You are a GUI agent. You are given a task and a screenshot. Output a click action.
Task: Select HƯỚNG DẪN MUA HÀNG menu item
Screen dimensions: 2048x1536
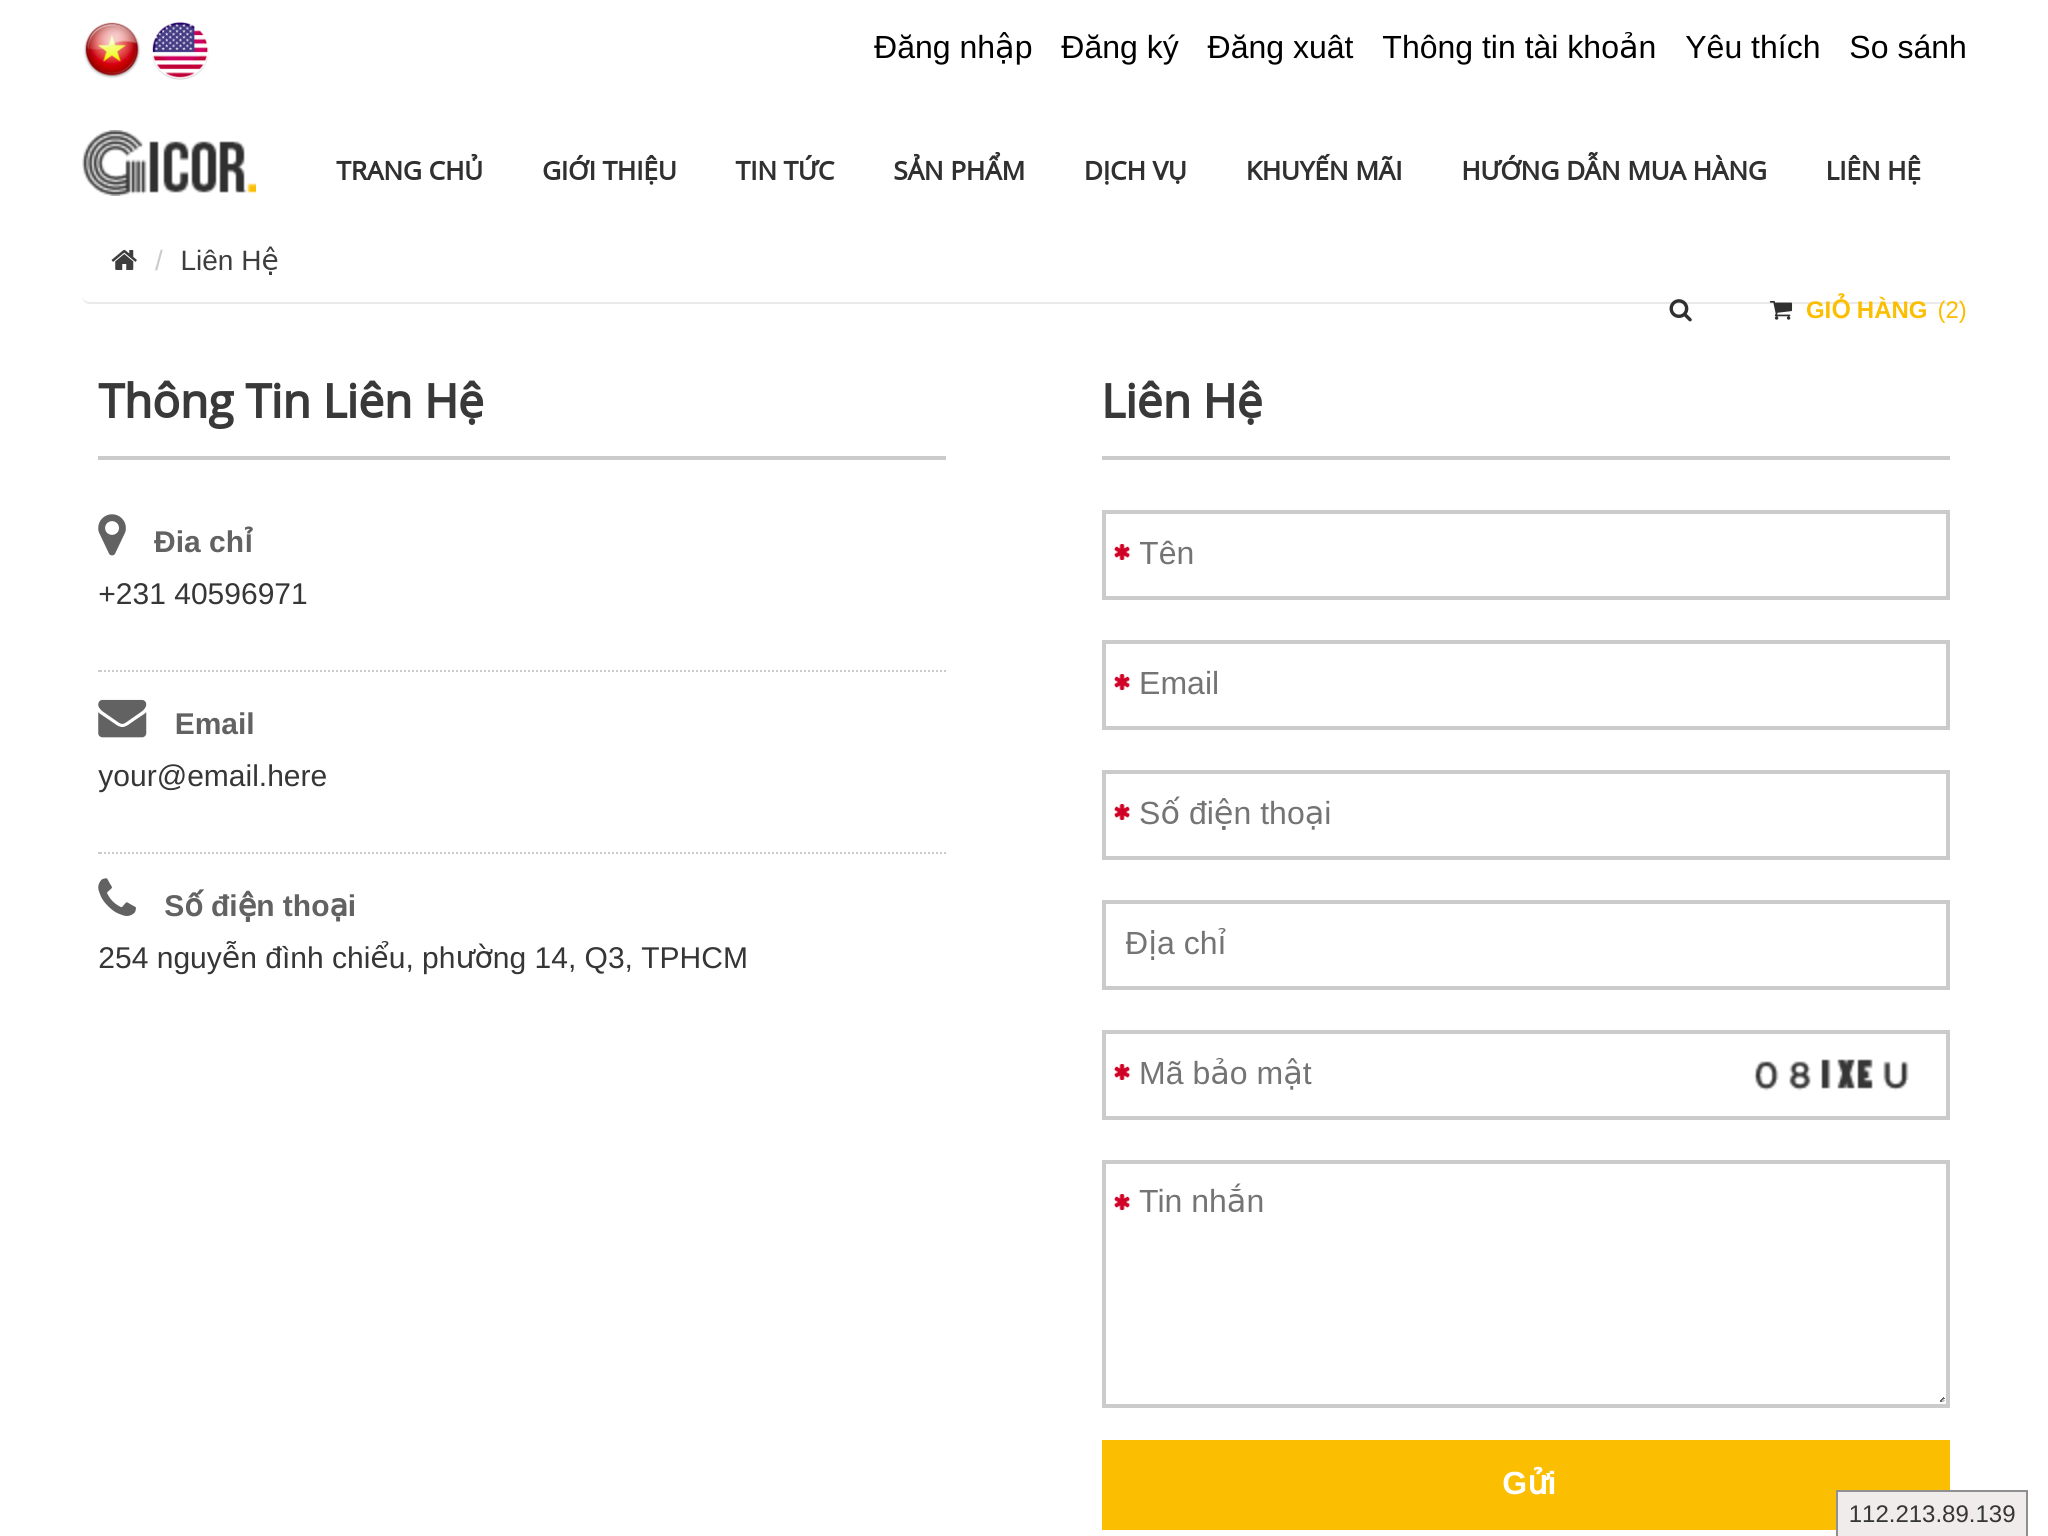pos(1614,170)
